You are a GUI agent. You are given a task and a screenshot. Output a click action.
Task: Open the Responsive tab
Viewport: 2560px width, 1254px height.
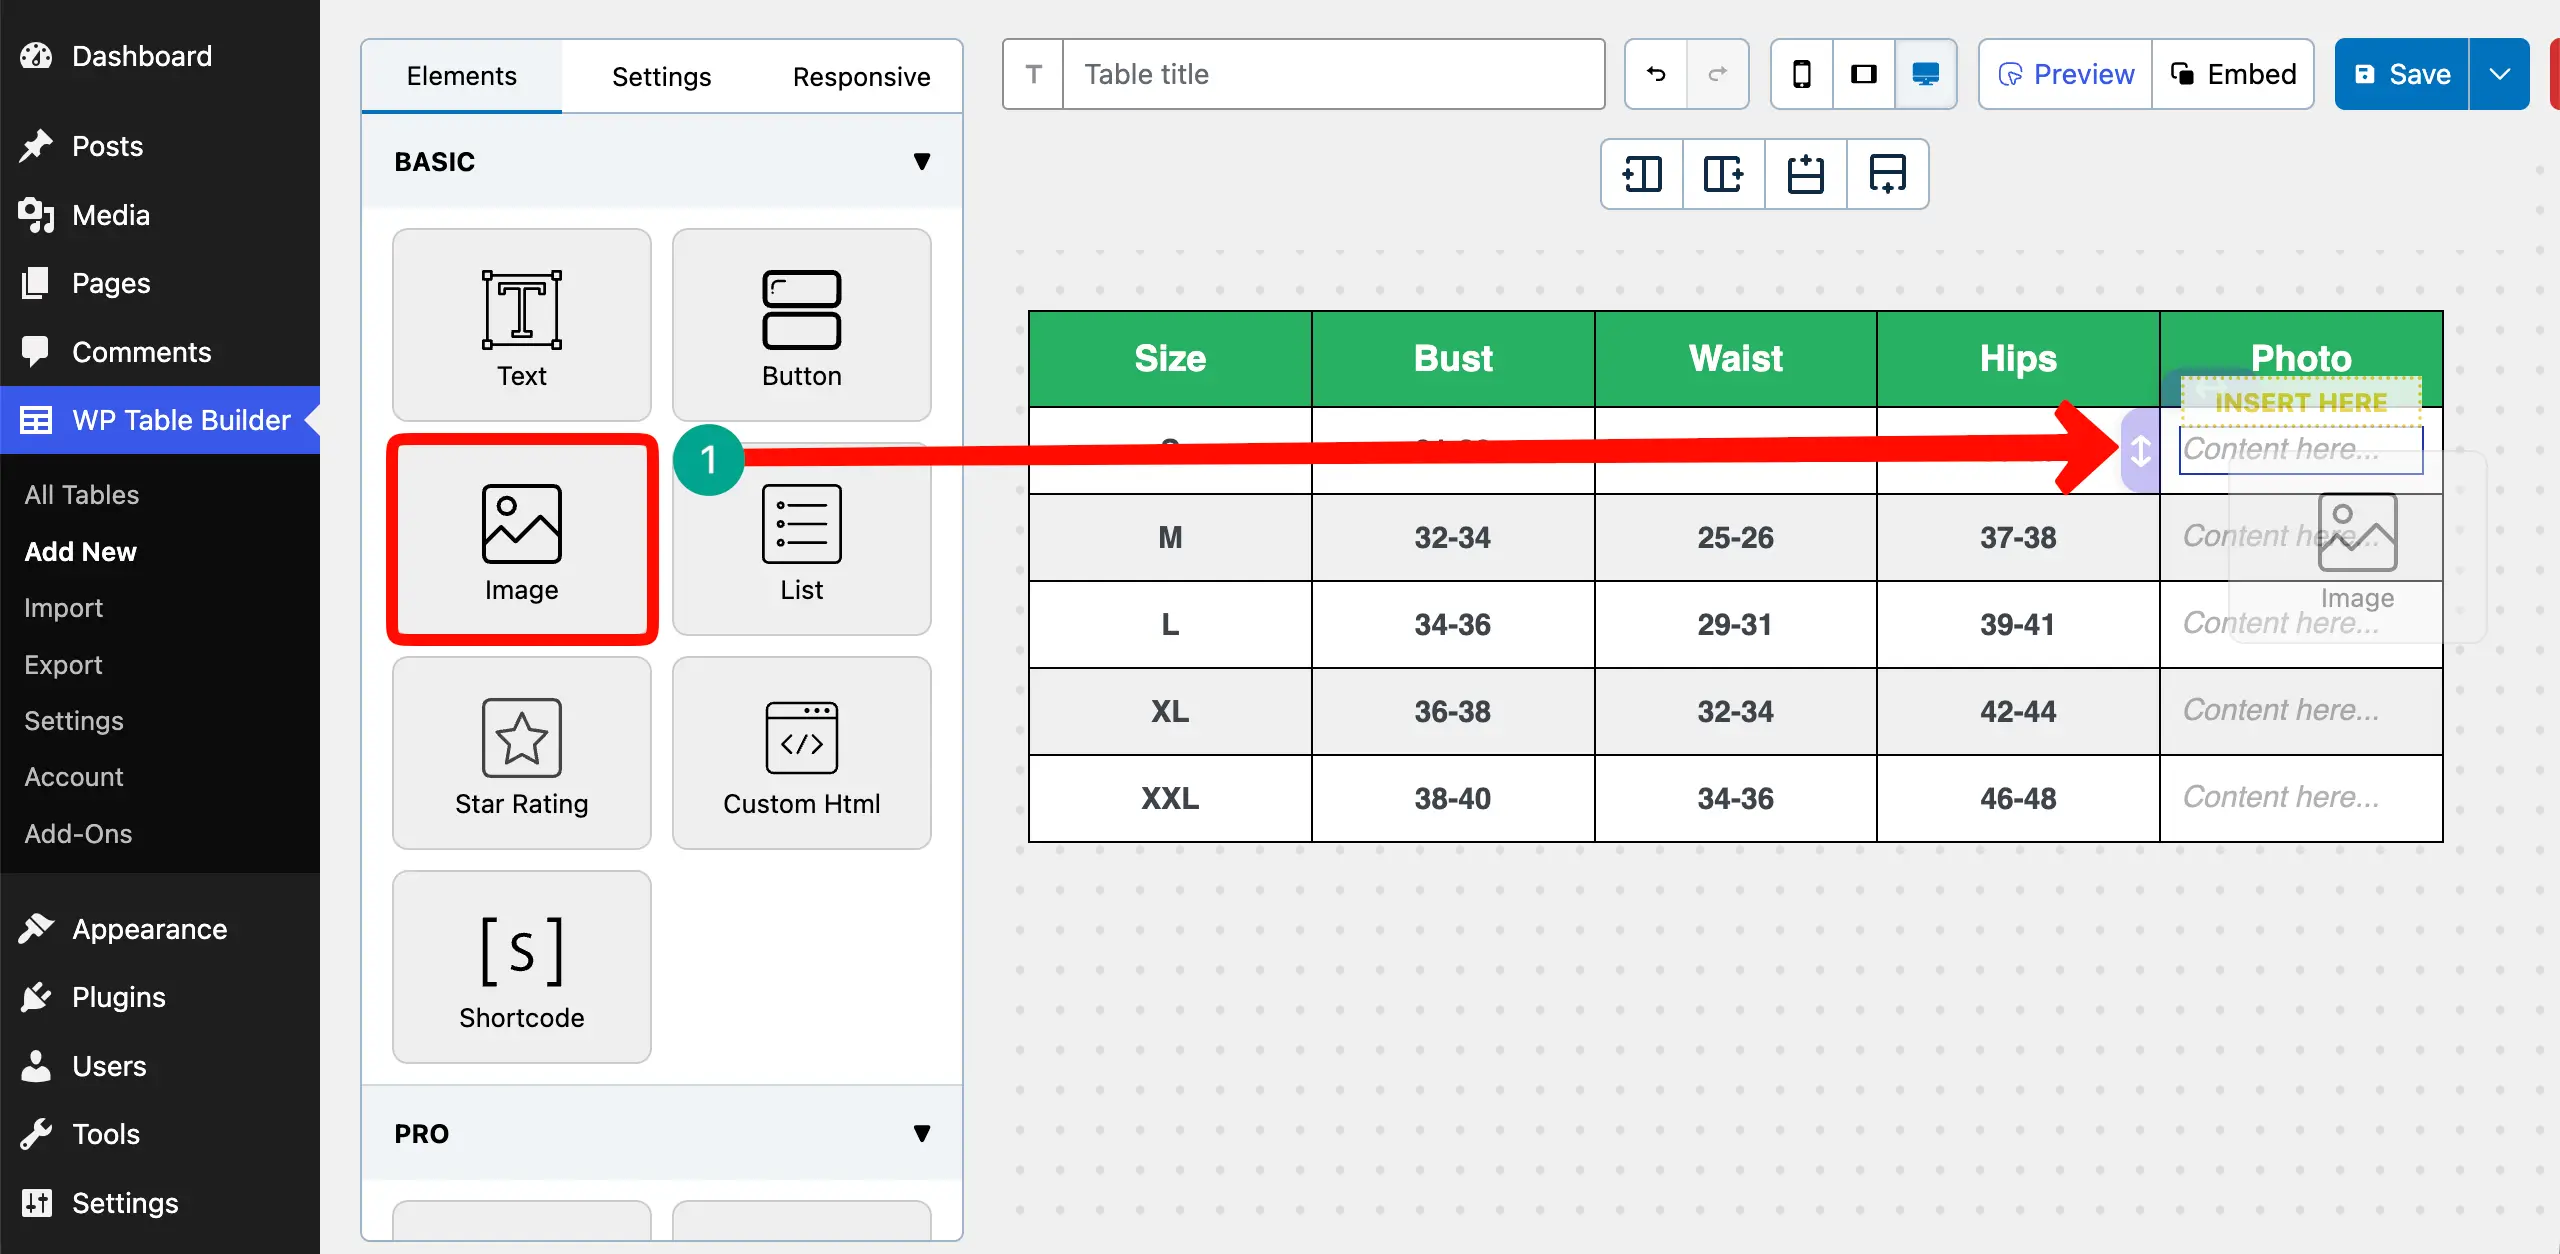pos(861,75)
